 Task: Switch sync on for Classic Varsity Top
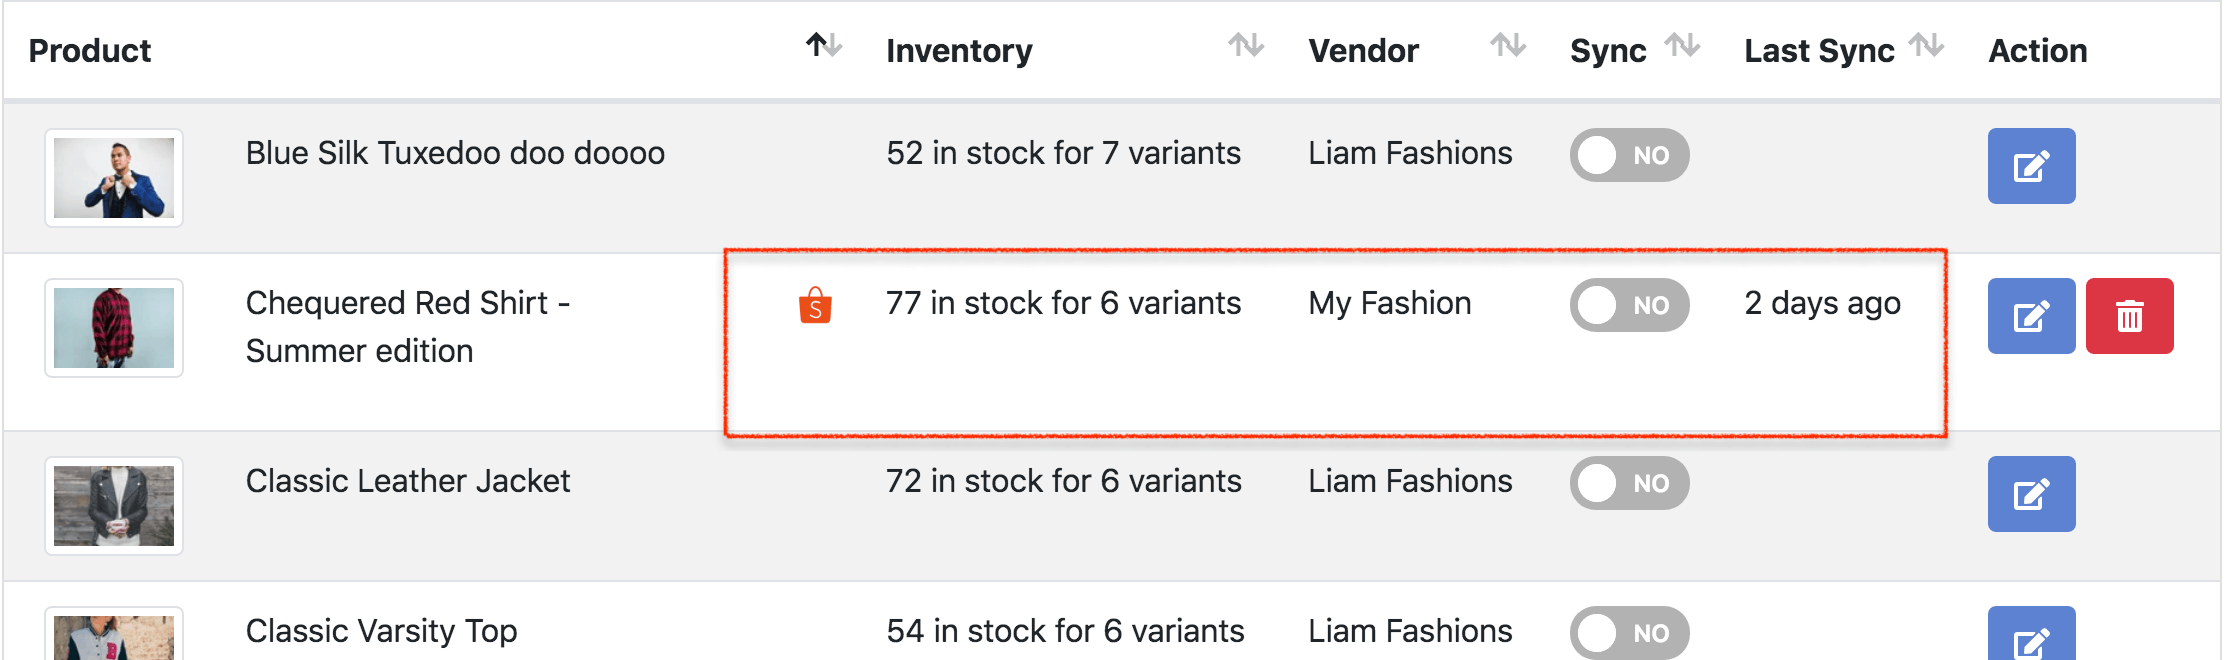(1629, 632)
